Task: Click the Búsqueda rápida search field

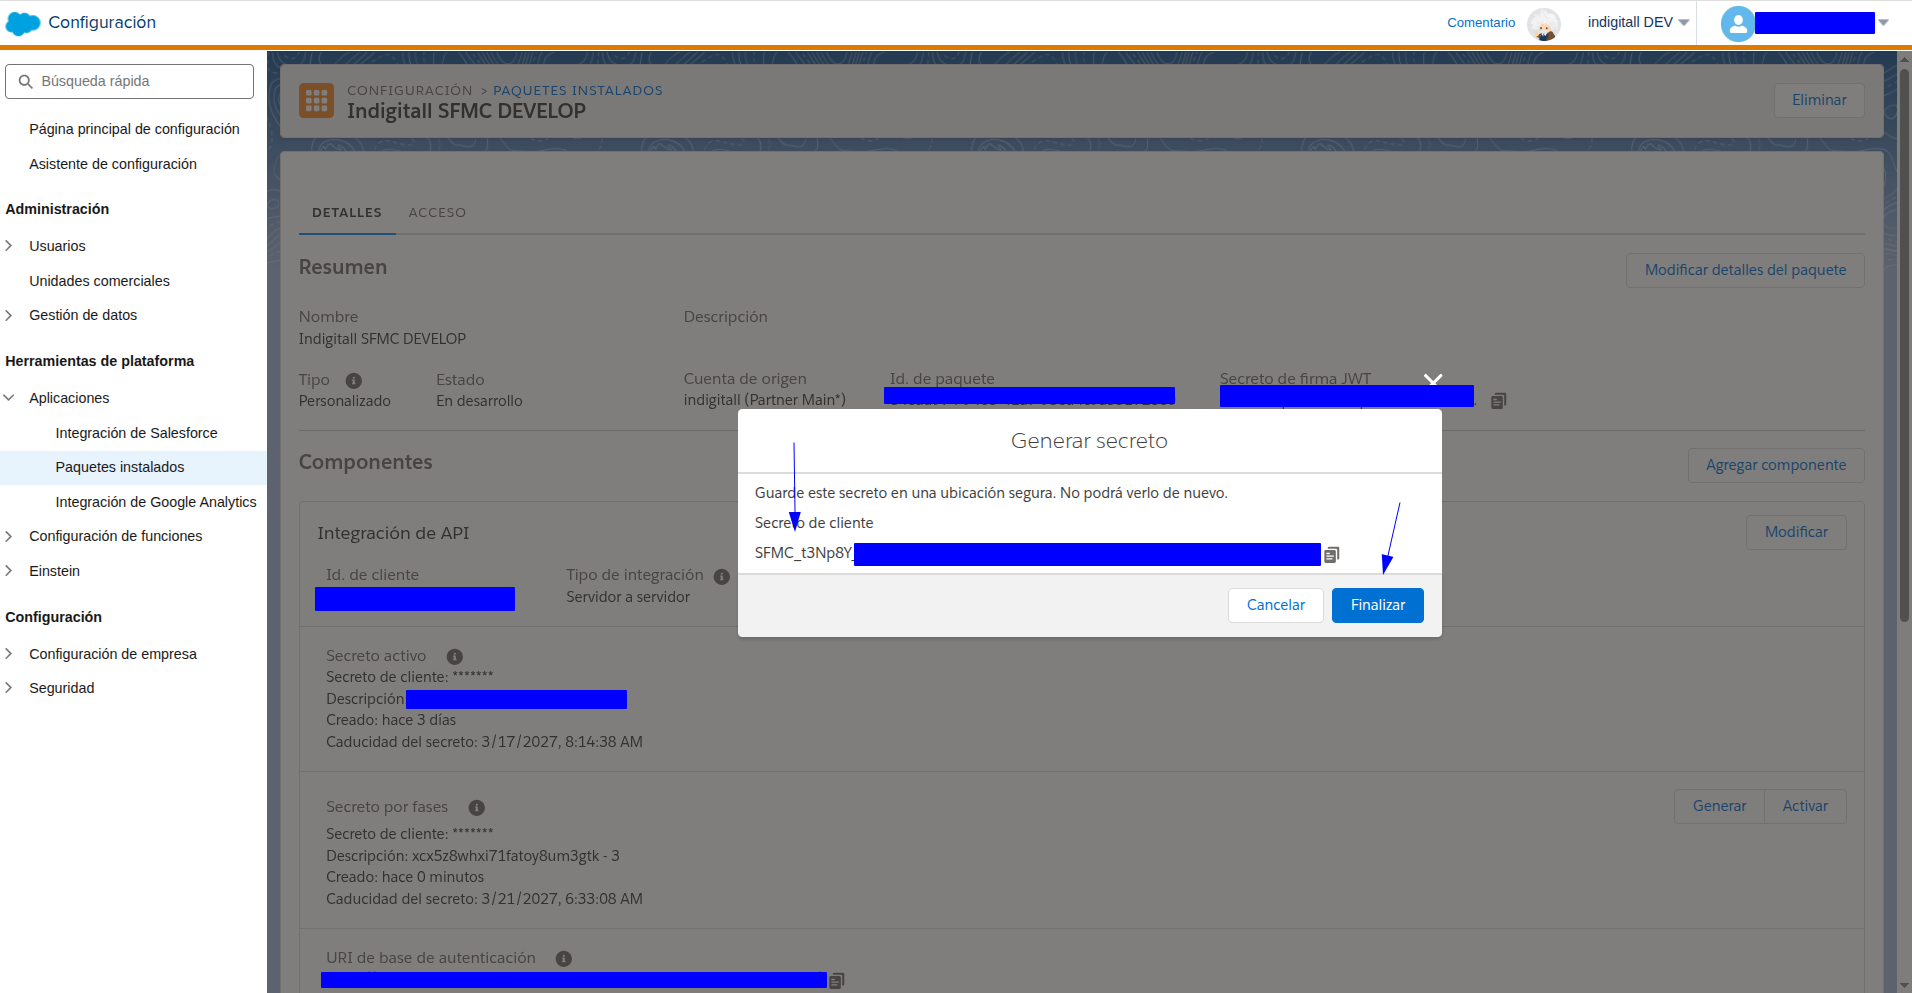Action: coord(130,82)
